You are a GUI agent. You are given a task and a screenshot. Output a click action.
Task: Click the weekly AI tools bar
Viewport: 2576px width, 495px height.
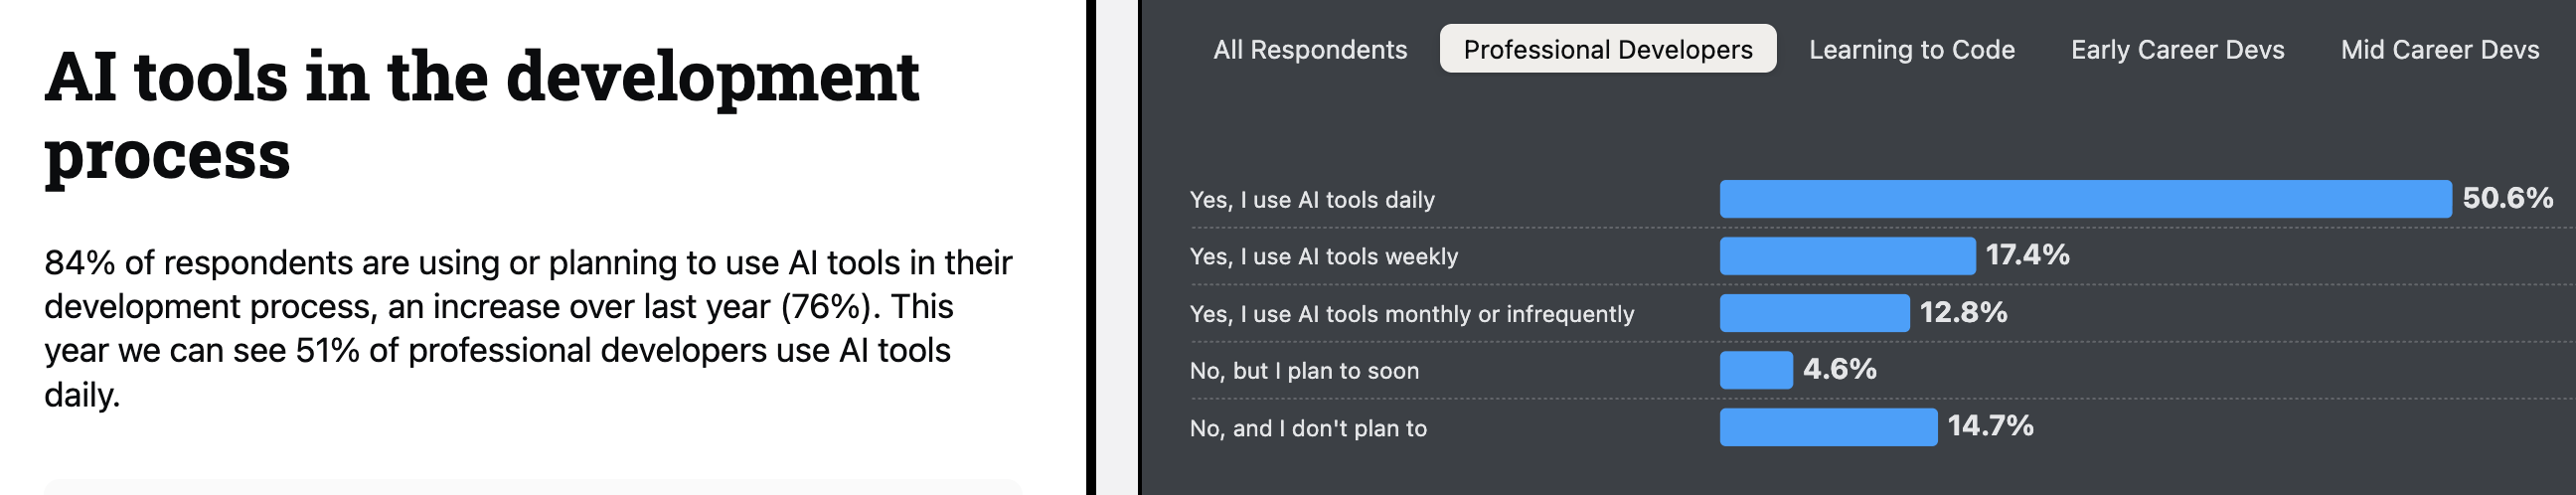tap(1846, 256)
